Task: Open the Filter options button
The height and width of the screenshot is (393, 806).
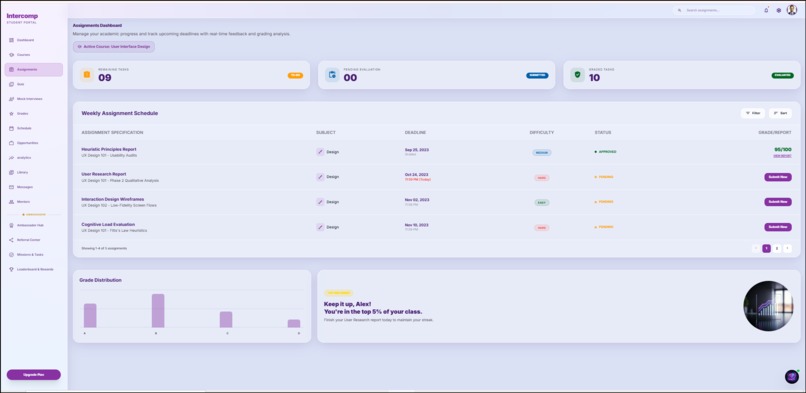Action: click(x=753, y=113)
